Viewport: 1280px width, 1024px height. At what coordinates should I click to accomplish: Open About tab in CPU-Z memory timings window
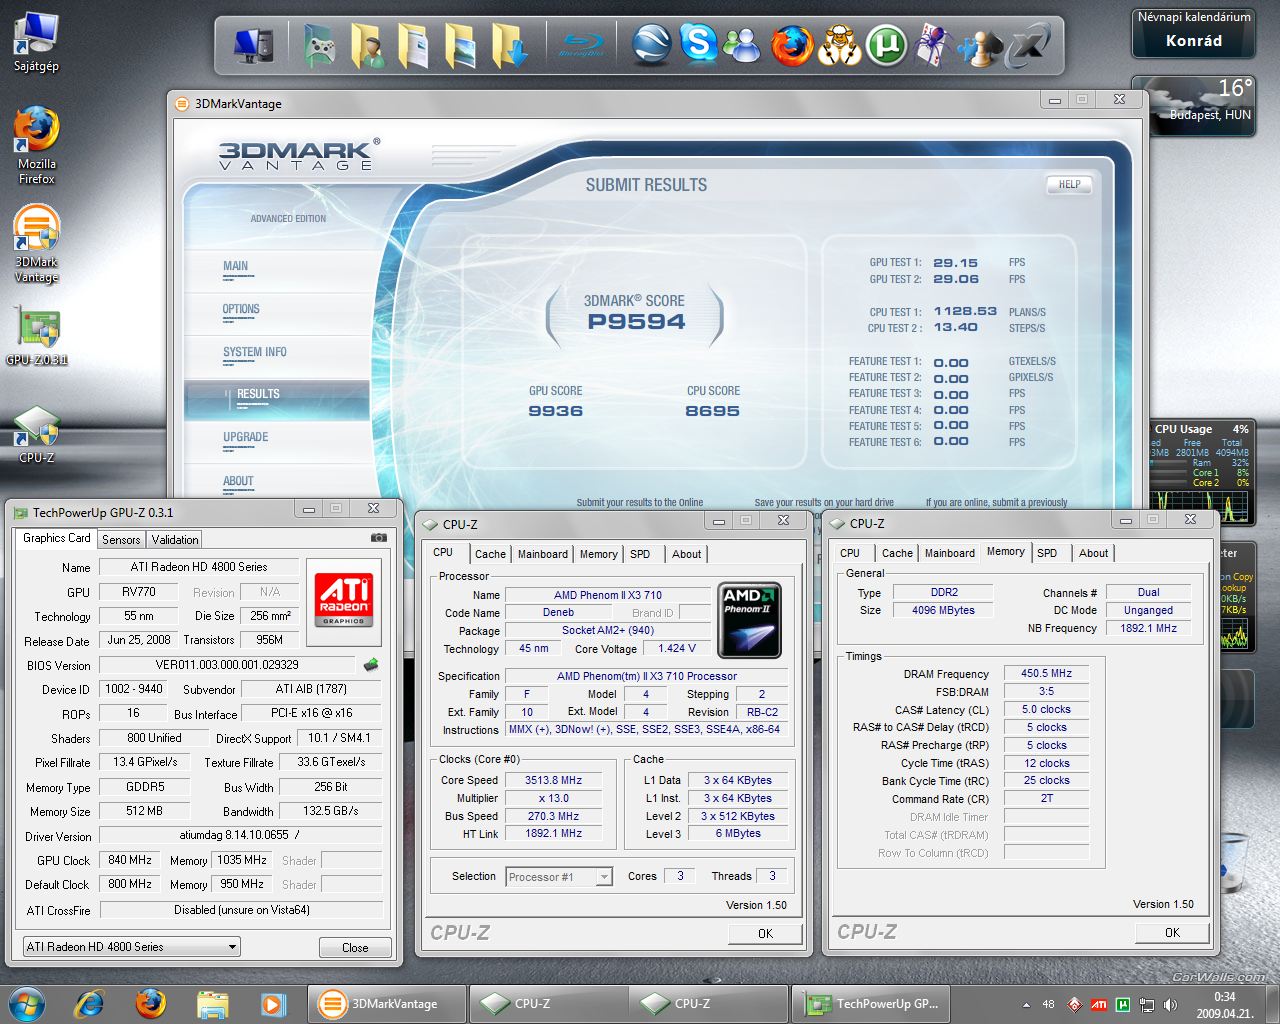click(1093, 553)
